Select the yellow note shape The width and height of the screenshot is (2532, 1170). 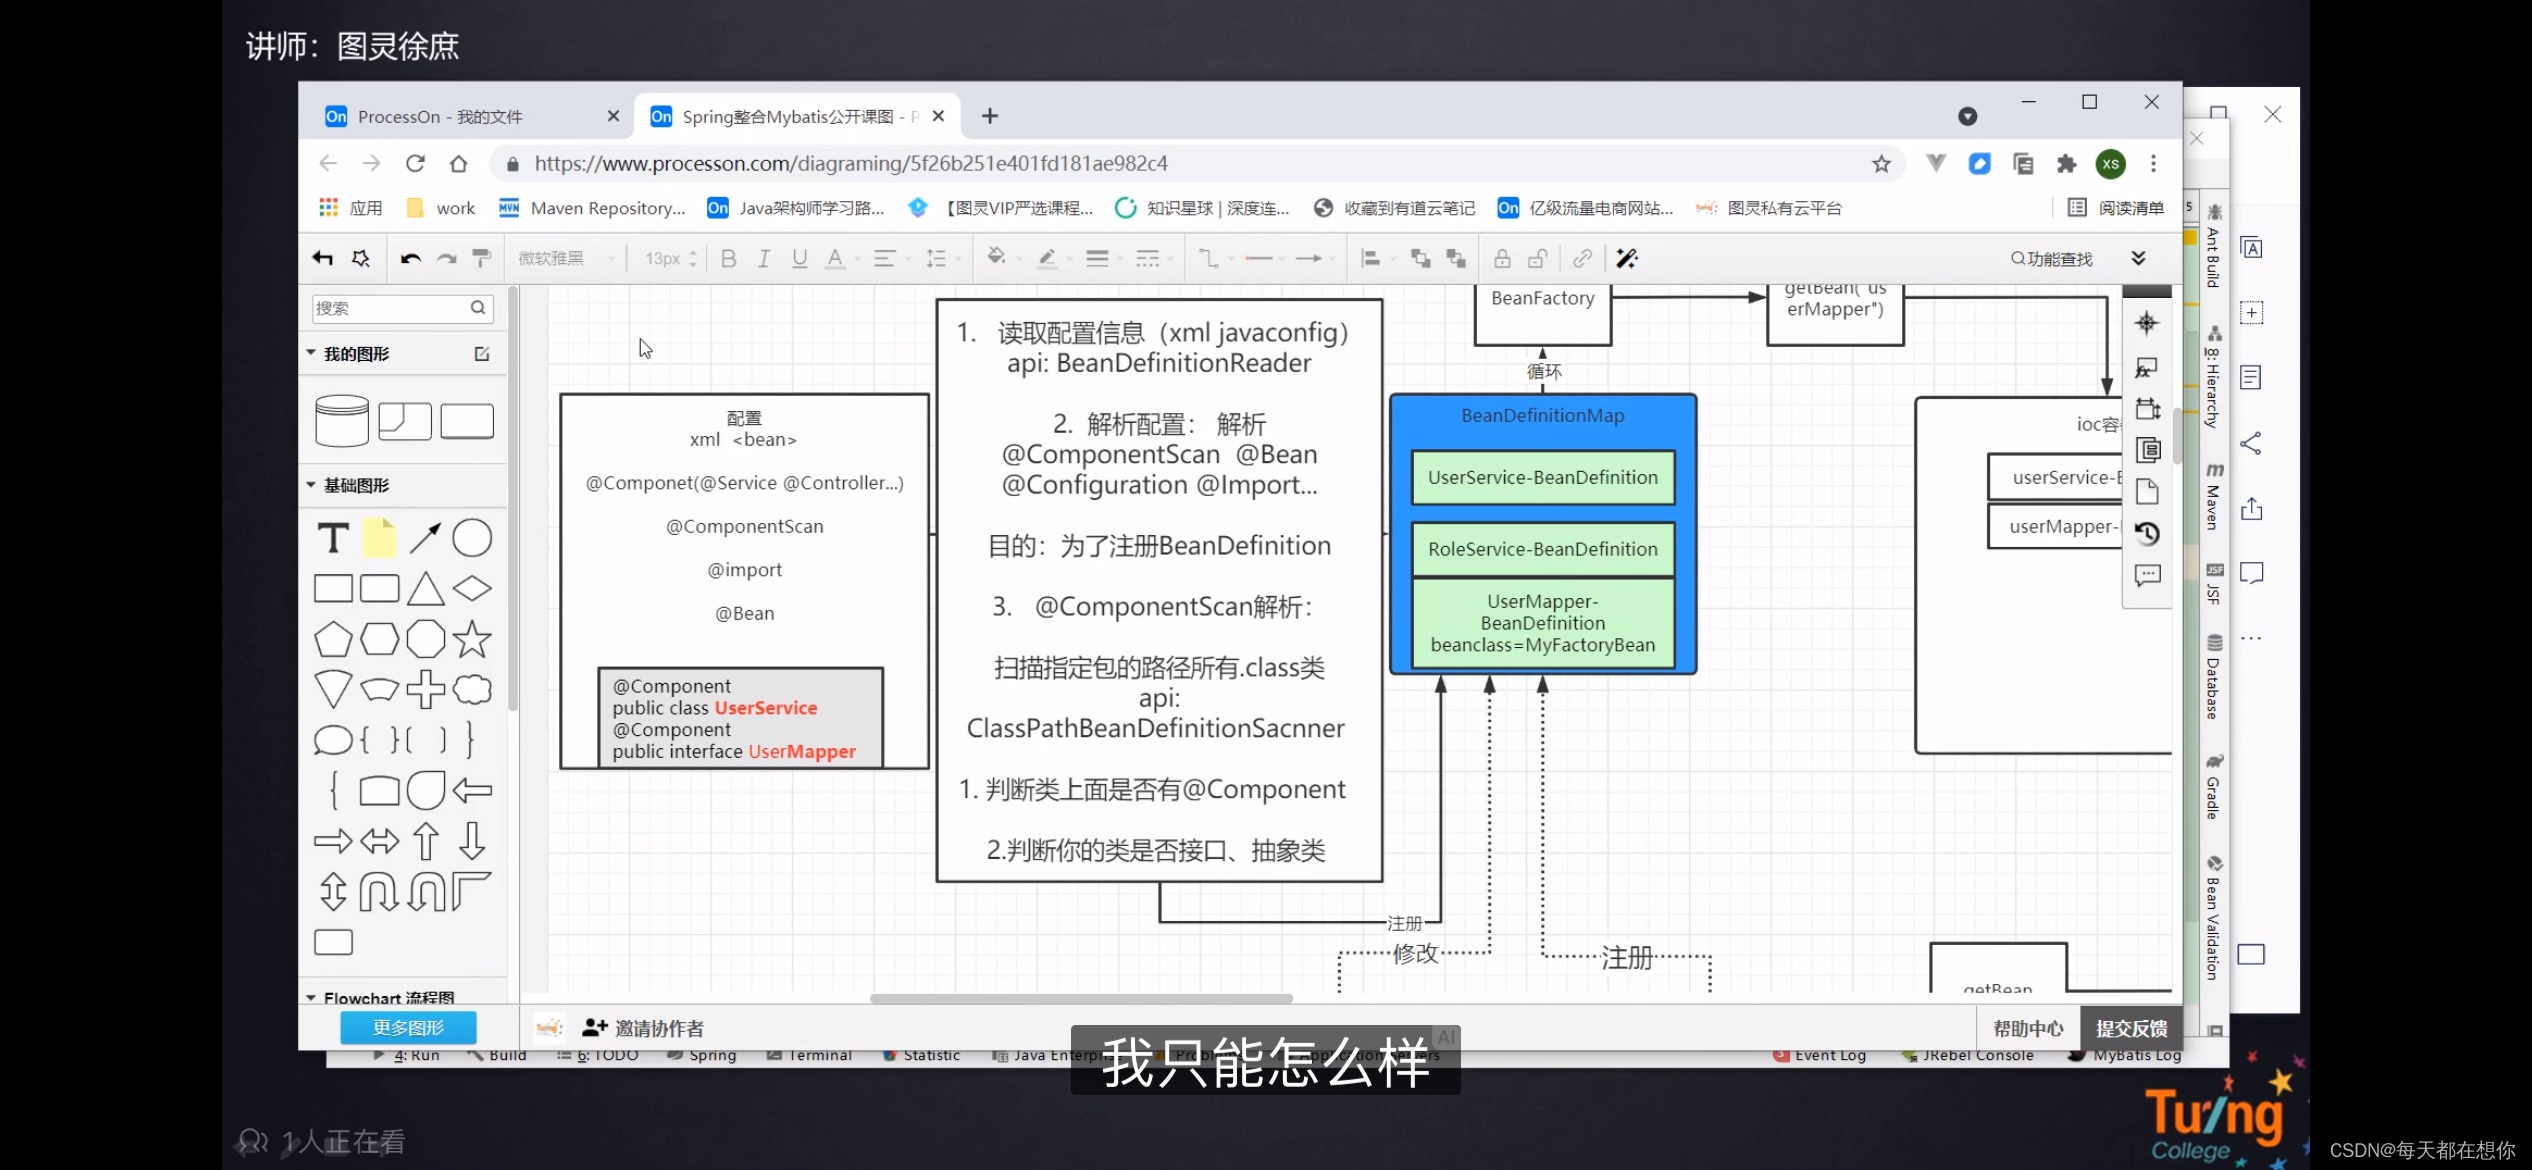379,538
